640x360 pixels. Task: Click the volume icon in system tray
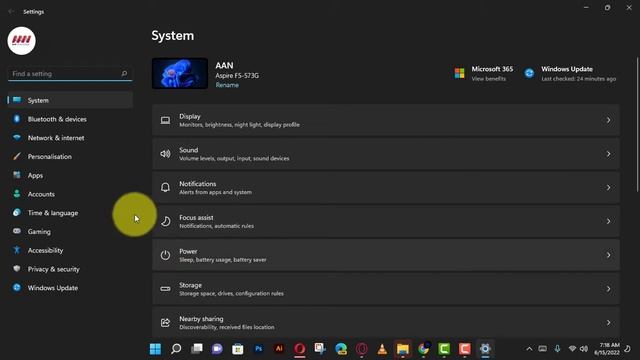584,349
